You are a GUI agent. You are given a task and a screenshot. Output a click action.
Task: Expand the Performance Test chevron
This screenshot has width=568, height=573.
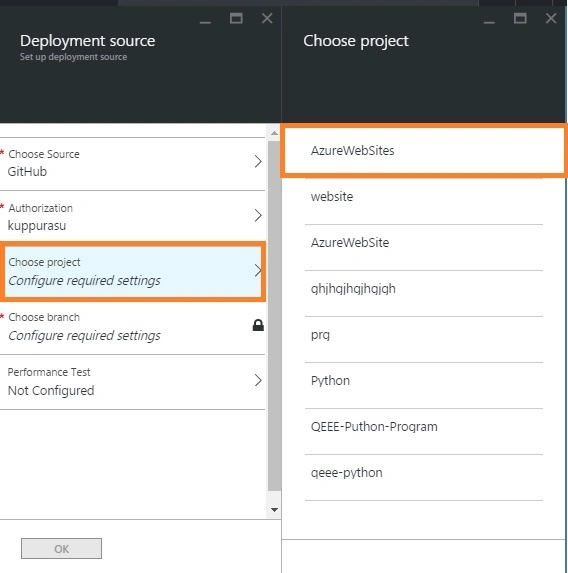coord(258,380)
